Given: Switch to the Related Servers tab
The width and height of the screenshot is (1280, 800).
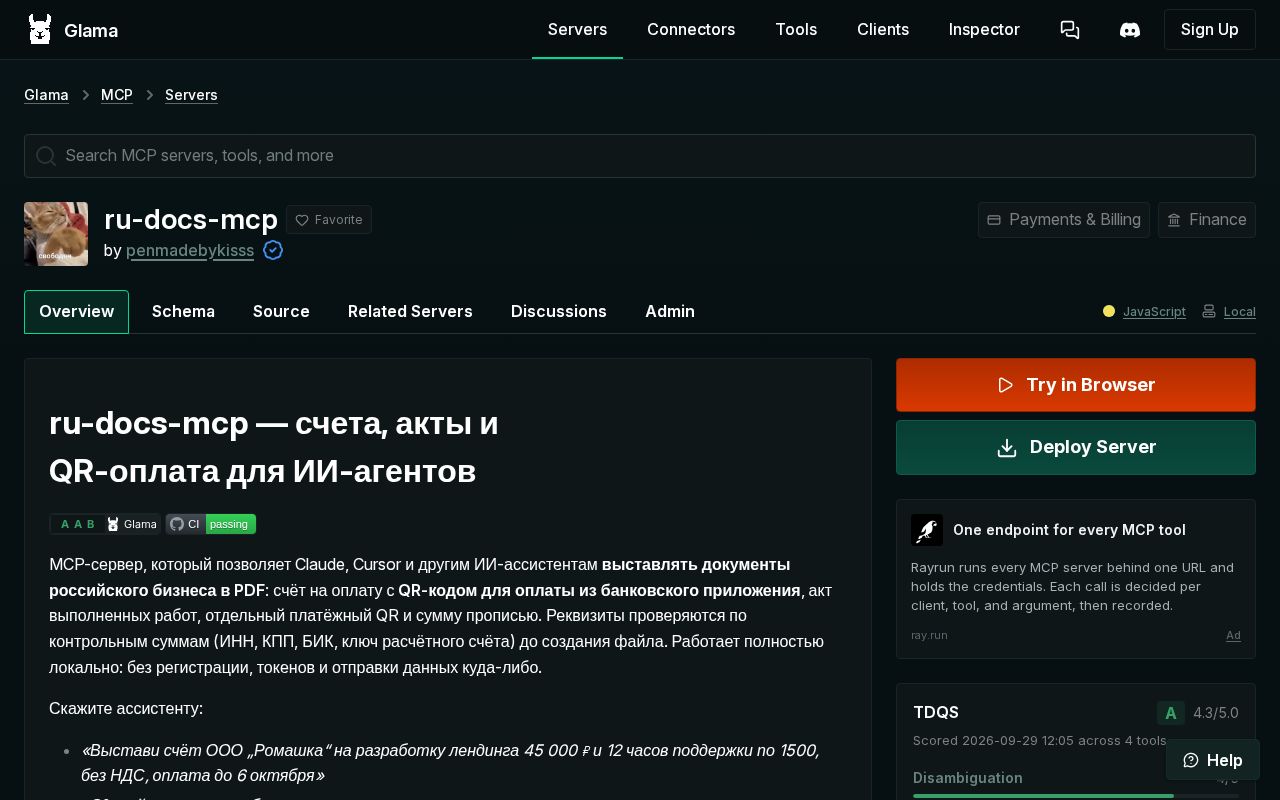Looking at the screenshot, I should point(410,312).
